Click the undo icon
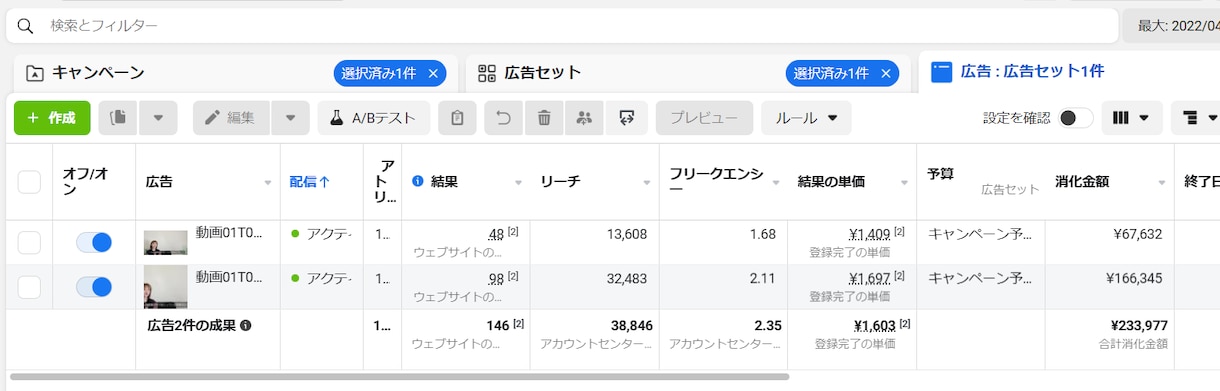This screenshot has width=1220, height=391. (504, 118)
